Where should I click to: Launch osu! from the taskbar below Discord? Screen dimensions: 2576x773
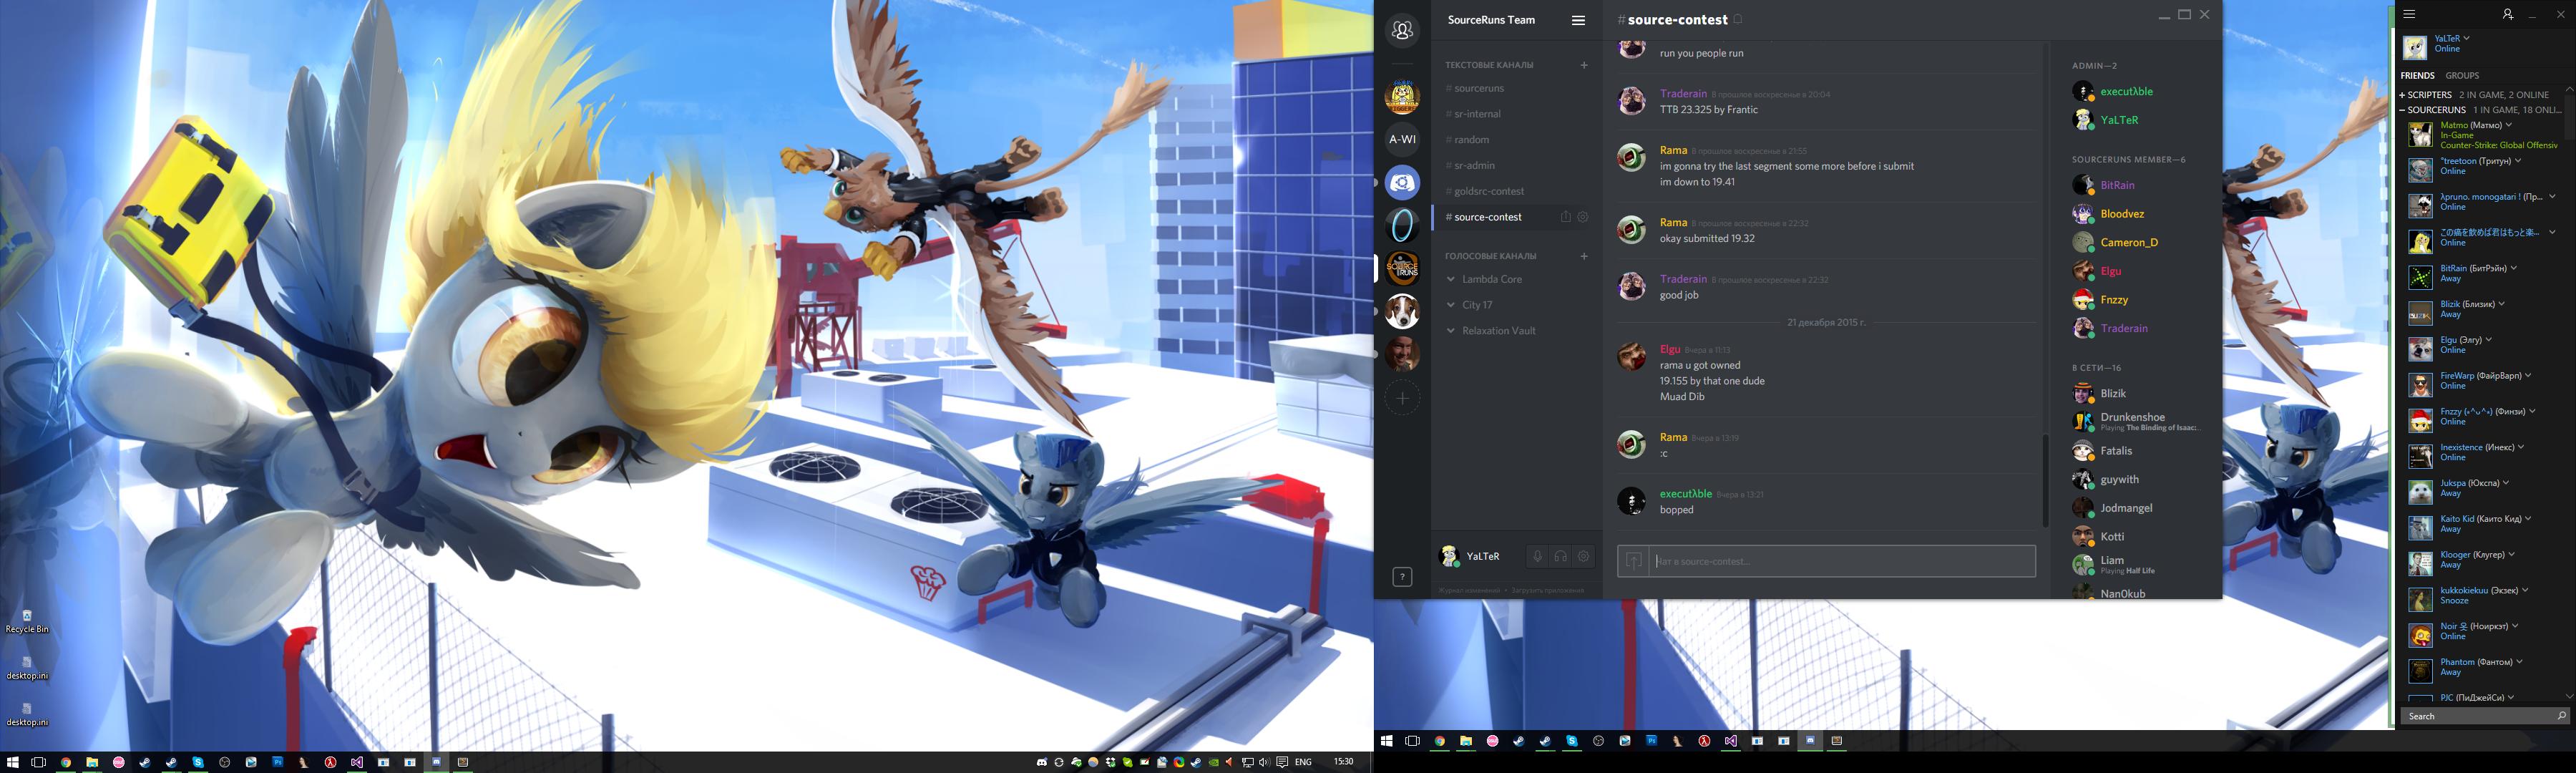[x=1492, y=741]
